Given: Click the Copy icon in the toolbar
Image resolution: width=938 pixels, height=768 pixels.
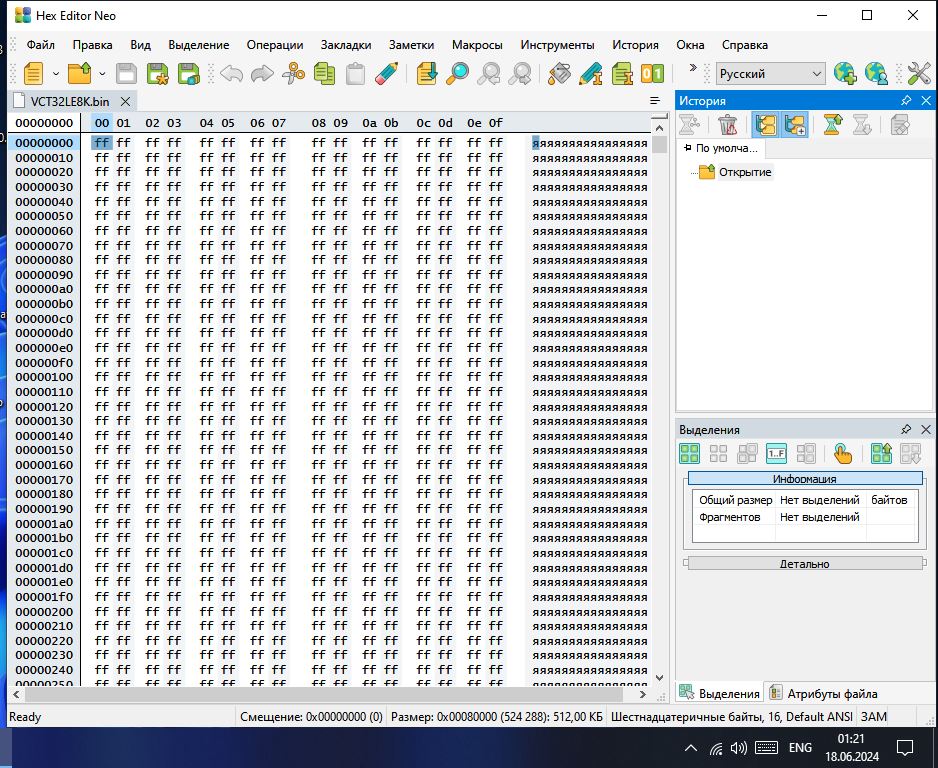Looking at the screenshot, I should coord(324,74).
